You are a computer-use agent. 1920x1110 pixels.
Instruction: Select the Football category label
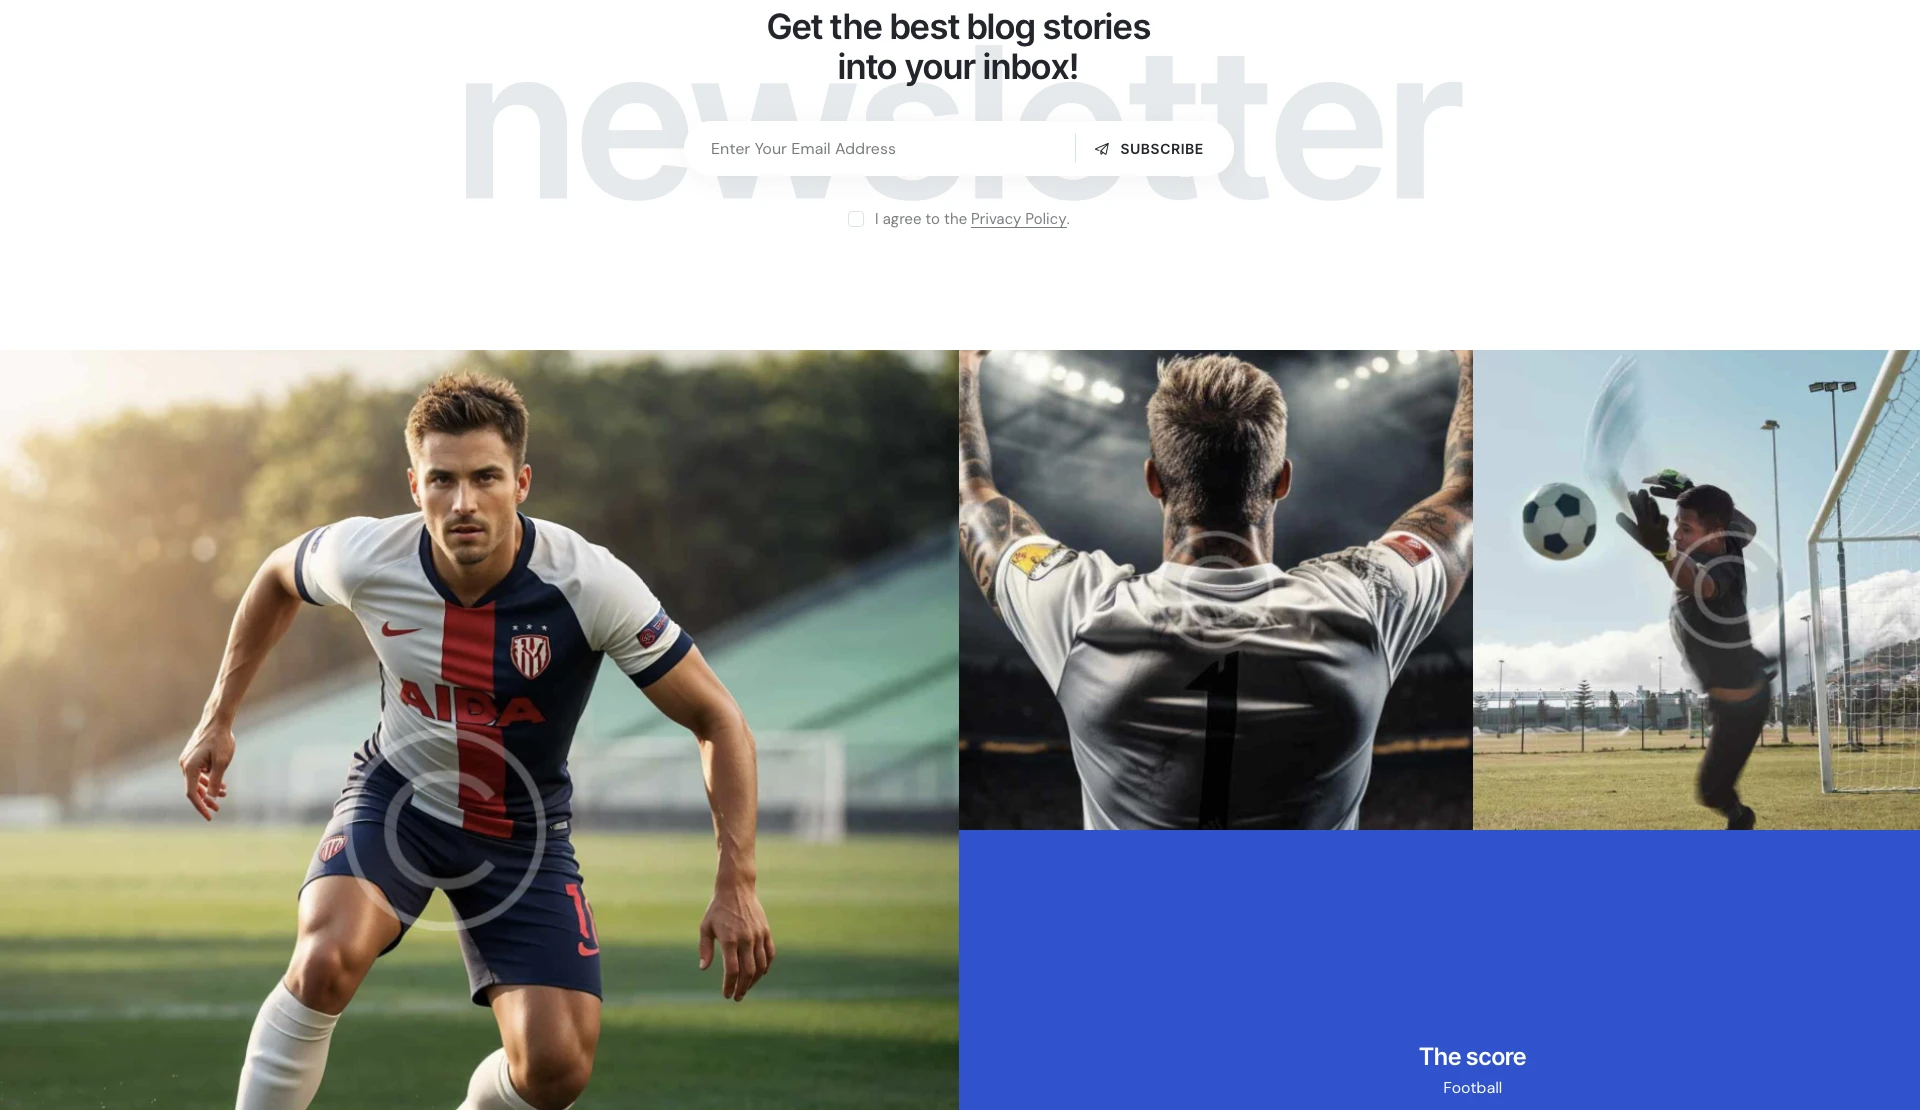pyautogui.click(x=1472, y=1087)
